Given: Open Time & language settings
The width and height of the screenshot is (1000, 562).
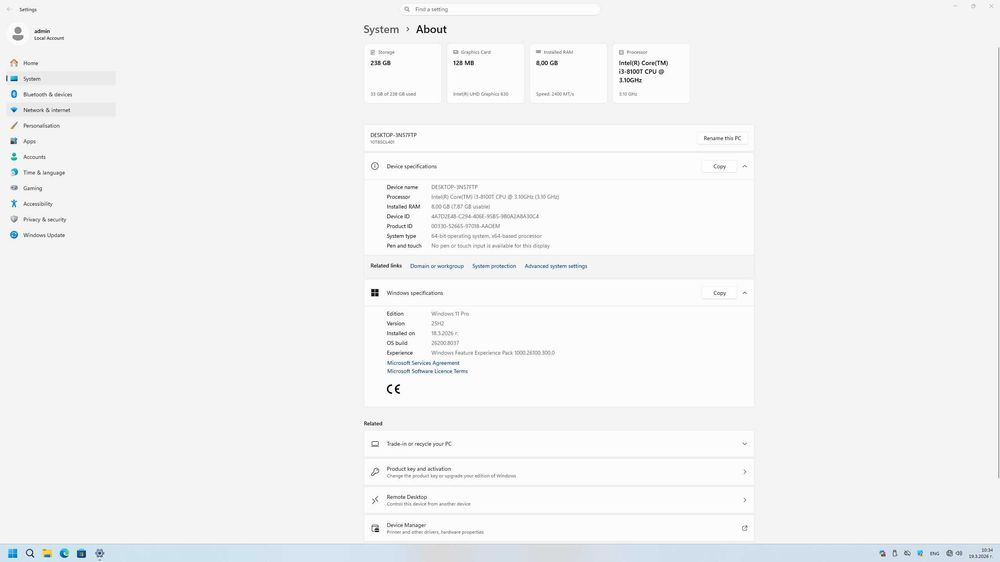Looking at the screenshot, I should tap(61, 172).
